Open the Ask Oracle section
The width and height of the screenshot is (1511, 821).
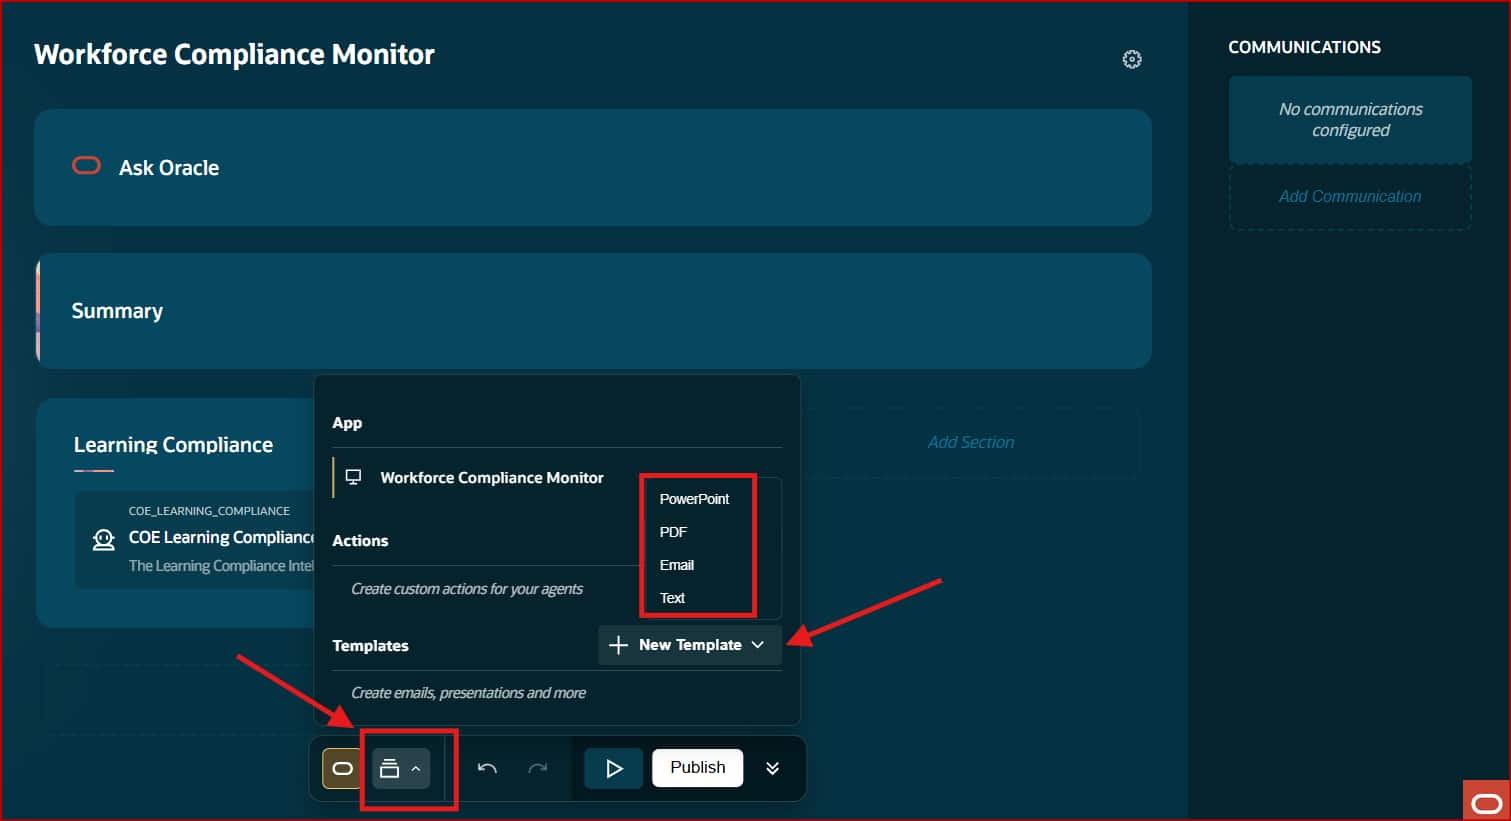tap(593, 167)
